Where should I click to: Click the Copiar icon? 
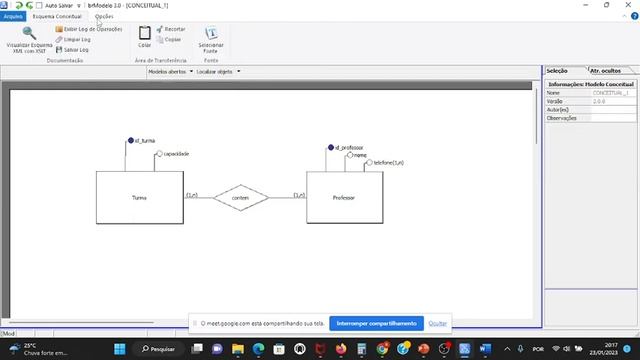click(x=160, y=39)
